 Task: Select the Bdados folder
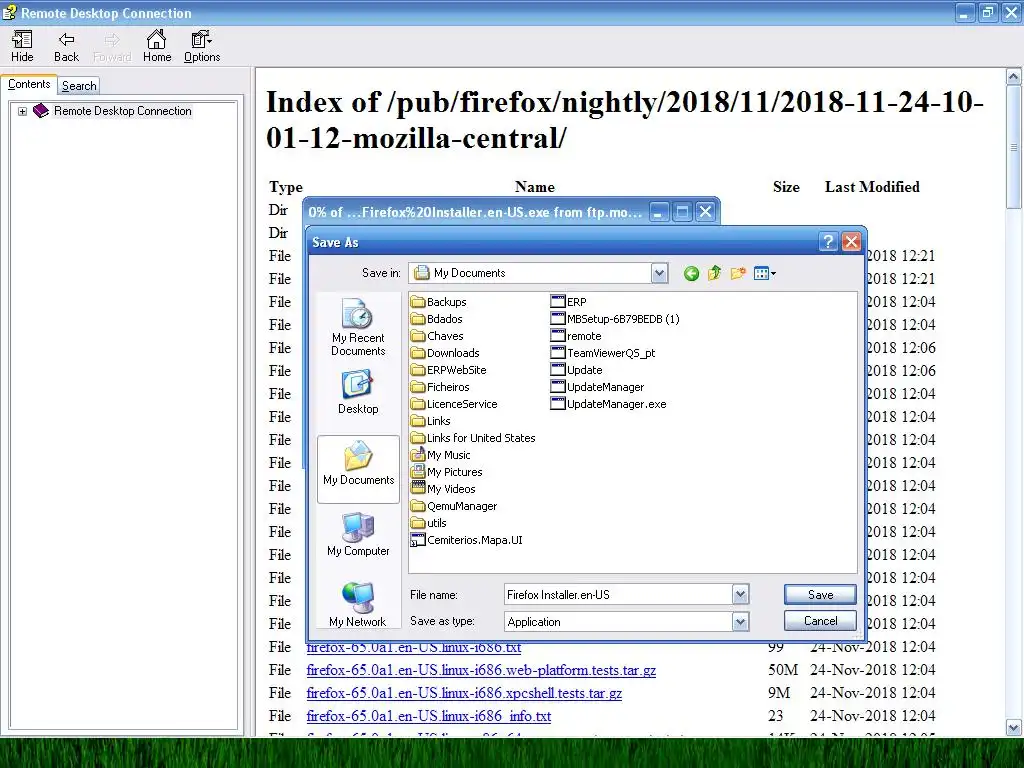coord(436,319)
